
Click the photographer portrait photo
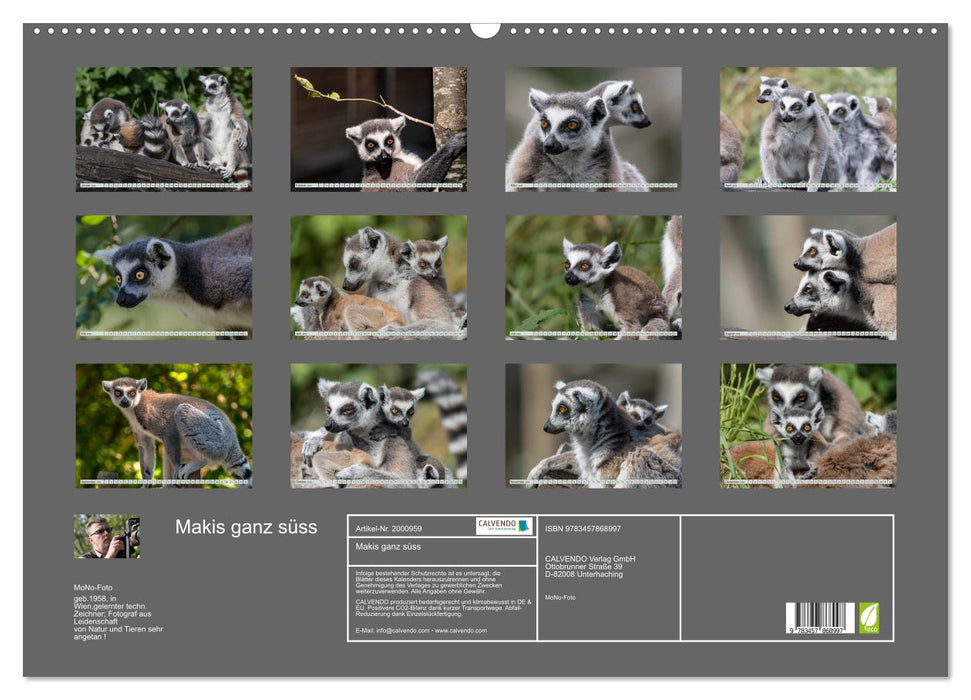coord(106,536)
